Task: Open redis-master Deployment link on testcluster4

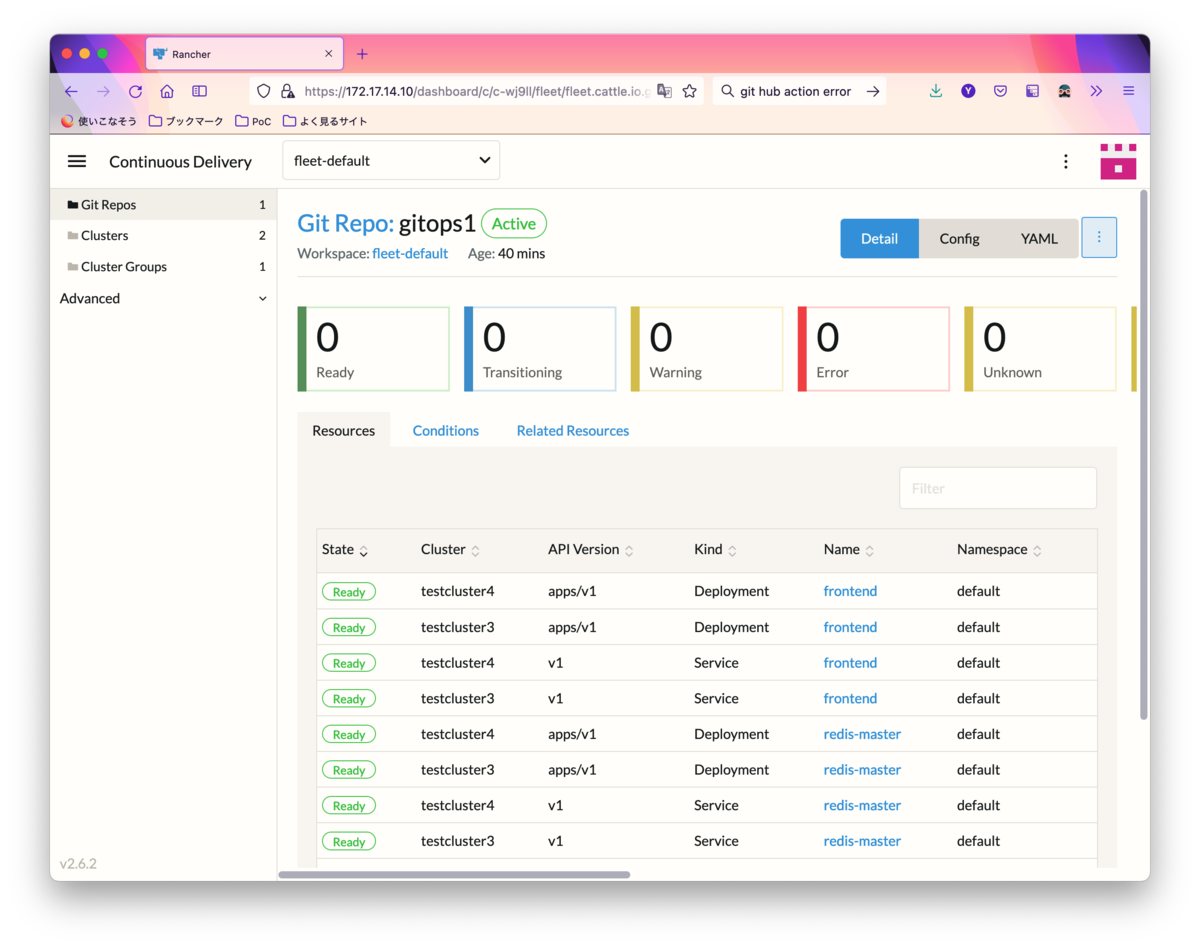Action: click(x=862, y=734)
